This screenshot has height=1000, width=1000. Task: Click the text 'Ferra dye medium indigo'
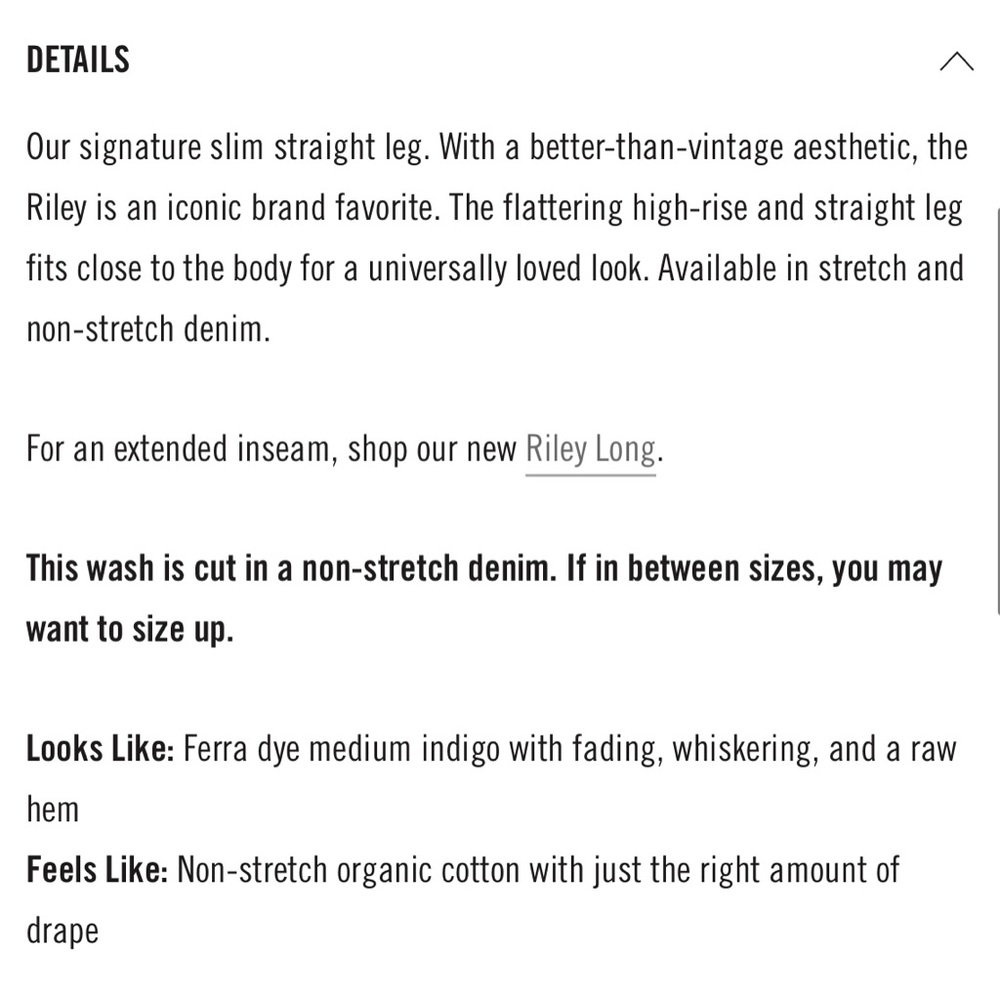pos(341,749)
